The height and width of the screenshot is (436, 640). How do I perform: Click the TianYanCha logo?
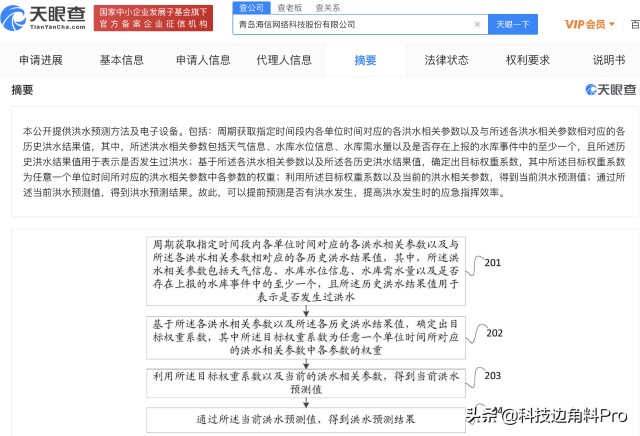tap(43, 18)
